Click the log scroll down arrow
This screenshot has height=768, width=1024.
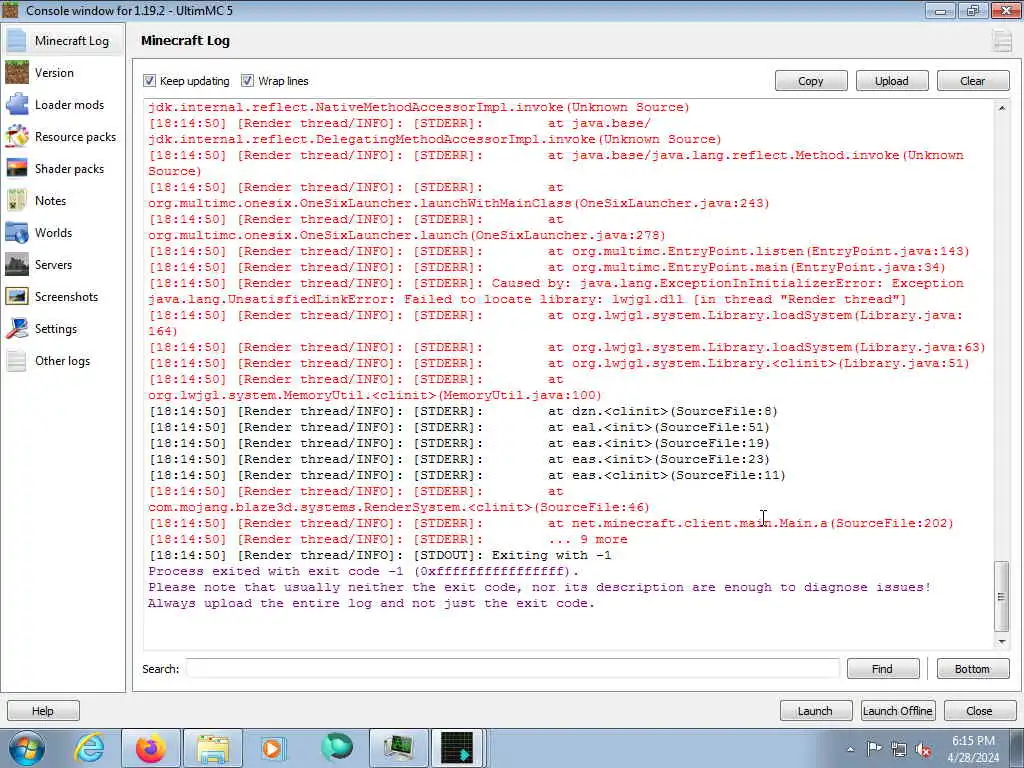[x=1001, y=641]
